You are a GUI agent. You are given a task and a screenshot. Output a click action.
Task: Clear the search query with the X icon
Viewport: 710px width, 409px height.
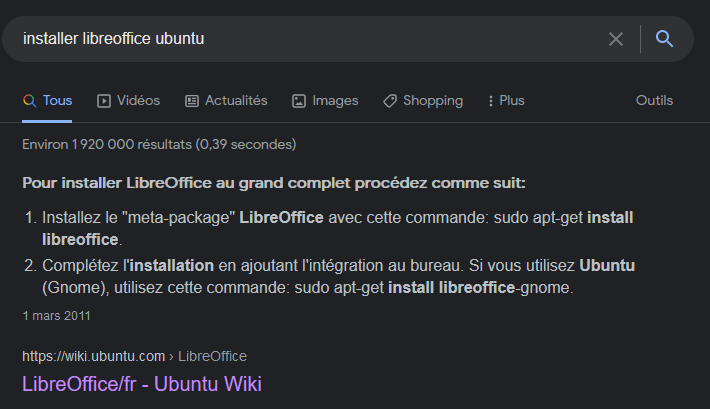tap(616, 39)
